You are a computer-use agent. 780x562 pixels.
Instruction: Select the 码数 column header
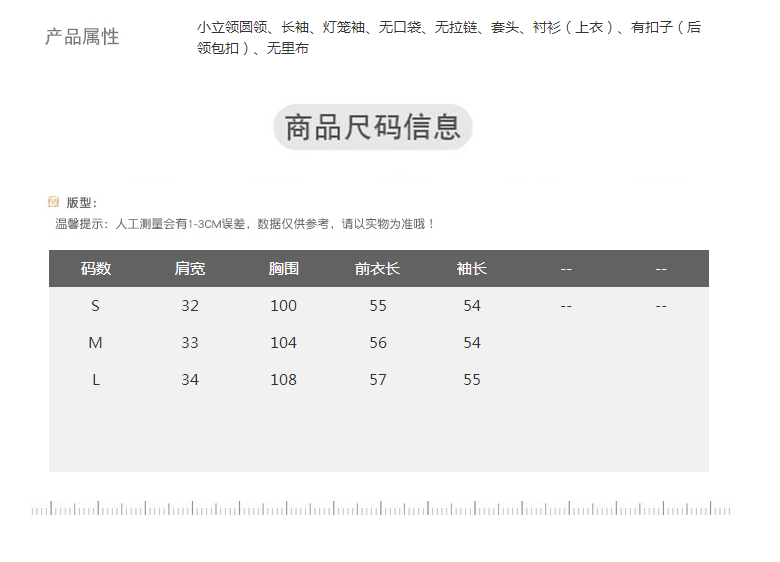(x=96, y=268)
